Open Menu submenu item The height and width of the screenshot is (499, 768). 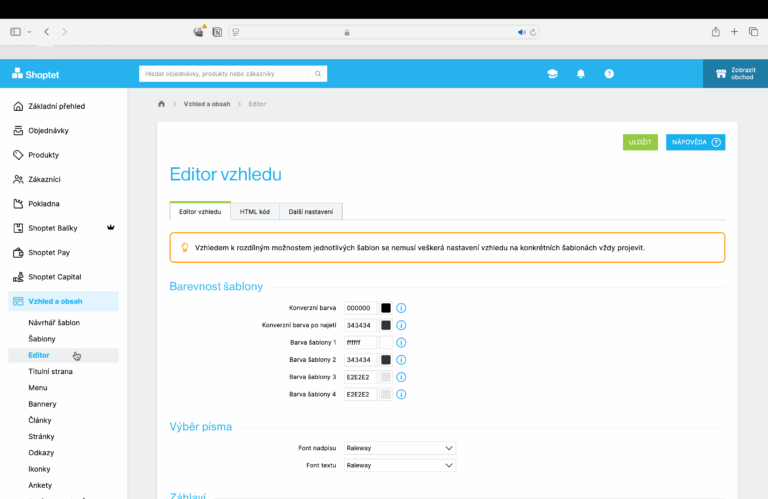[x=38, y=388]
